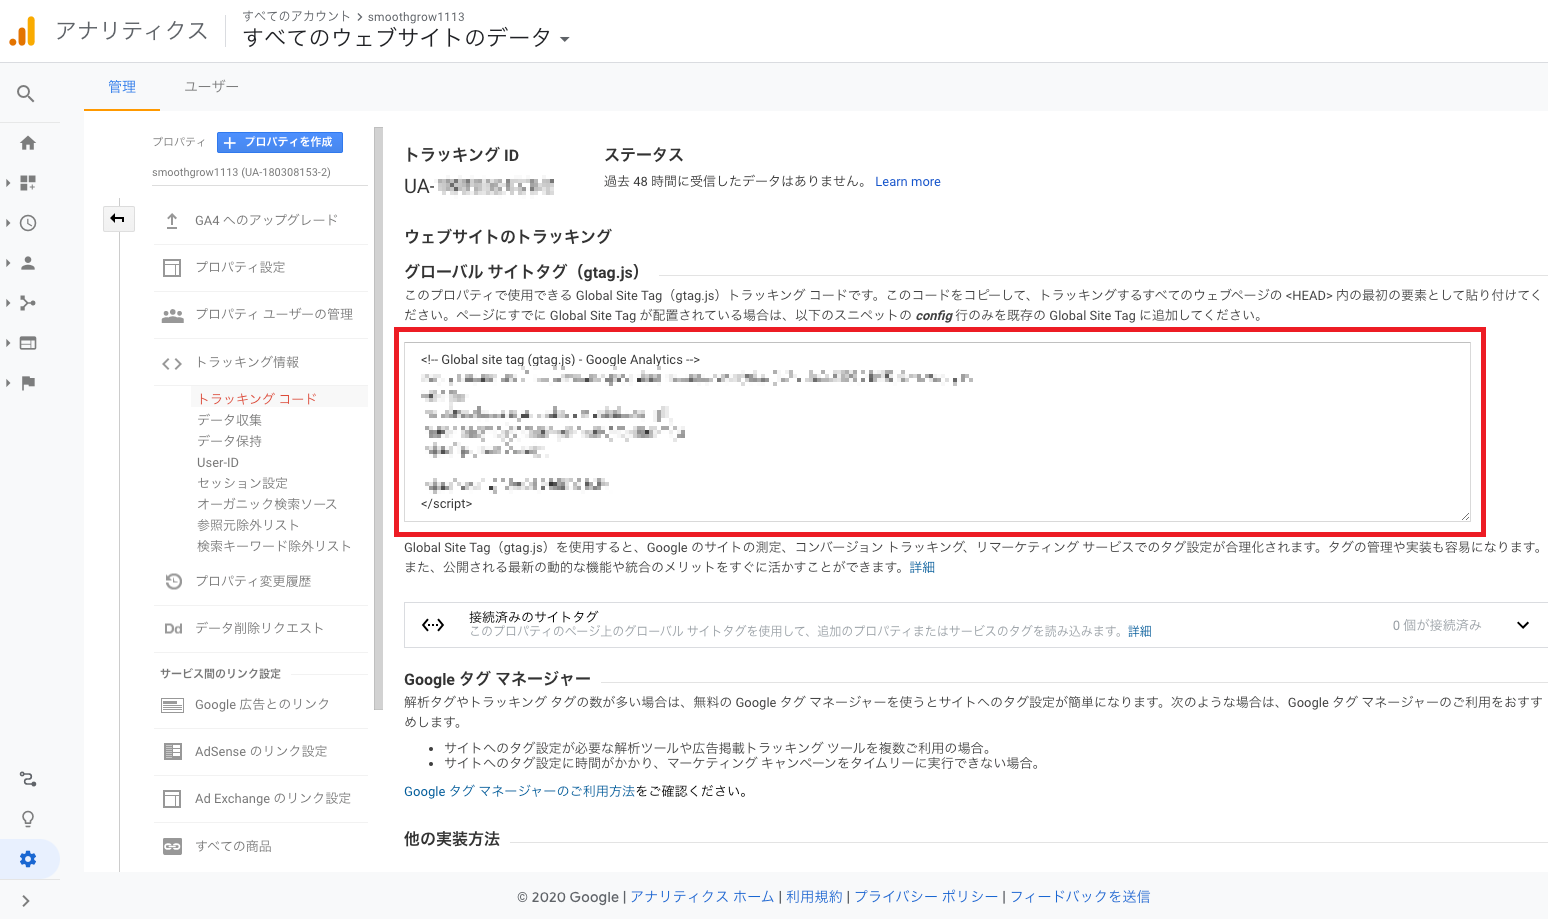Open 利用規約 footer link
The image size is (1548, 919).
(814, 897)
